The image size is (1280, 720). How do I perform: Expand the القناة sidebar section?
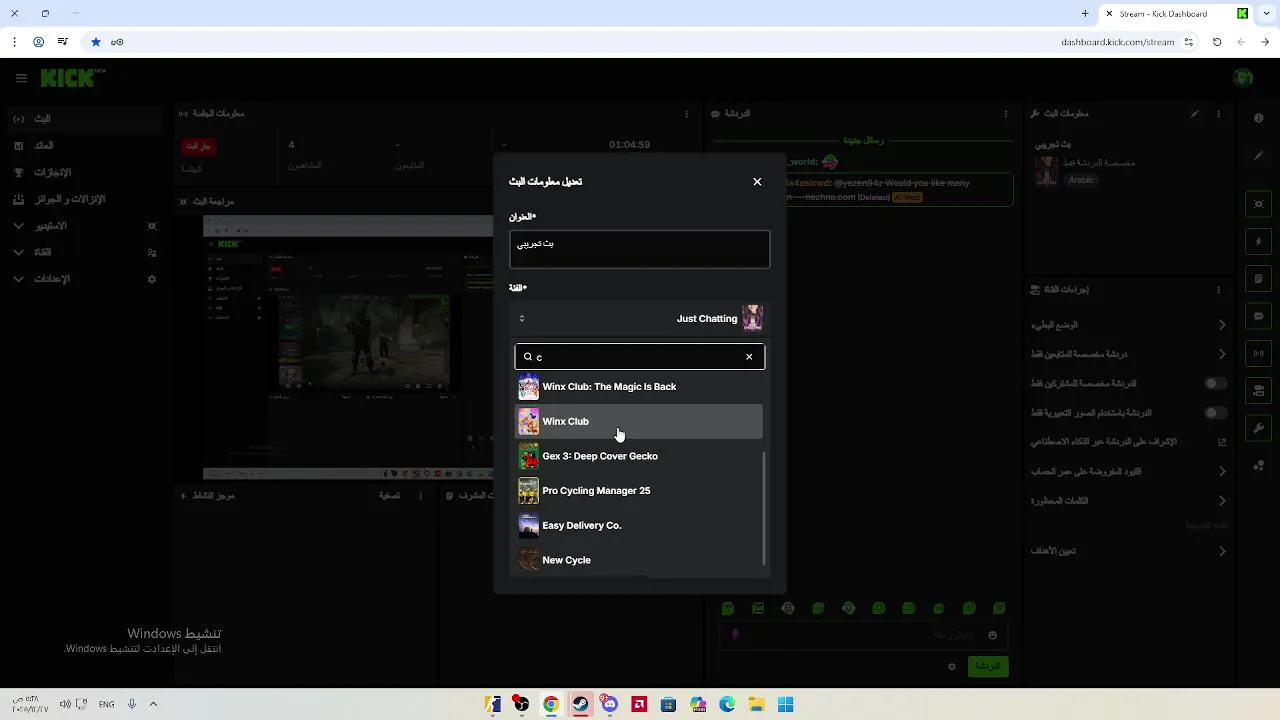point(18,252)
